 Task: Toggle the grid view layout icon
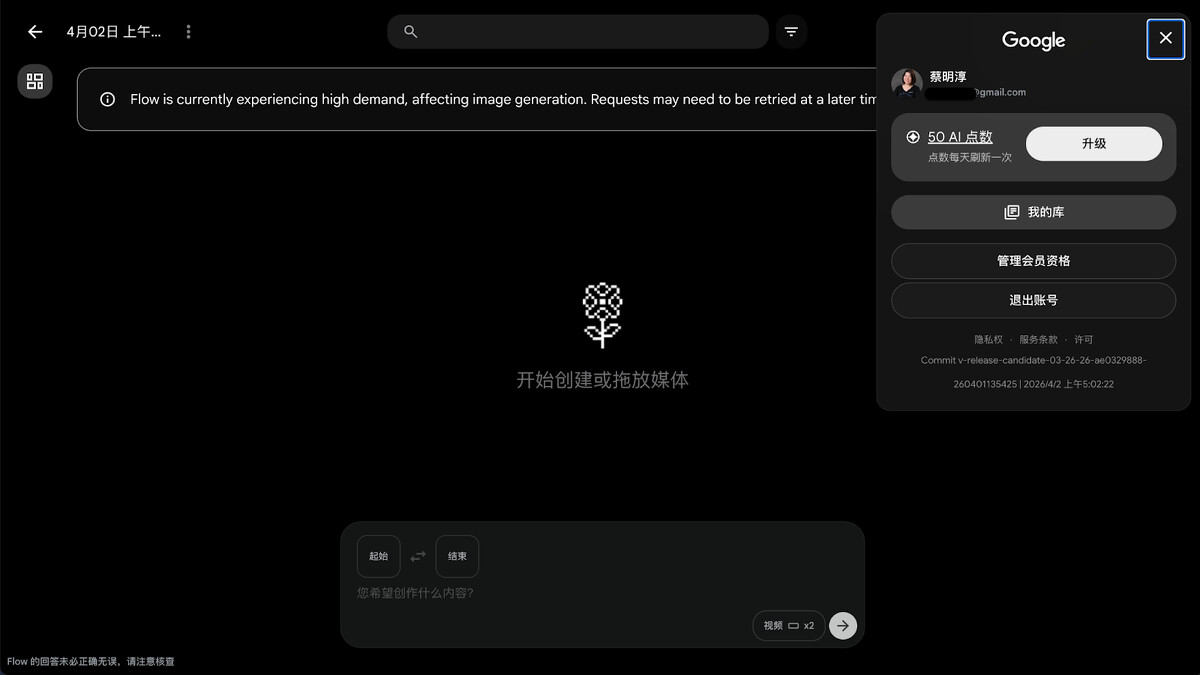[35, 81]
